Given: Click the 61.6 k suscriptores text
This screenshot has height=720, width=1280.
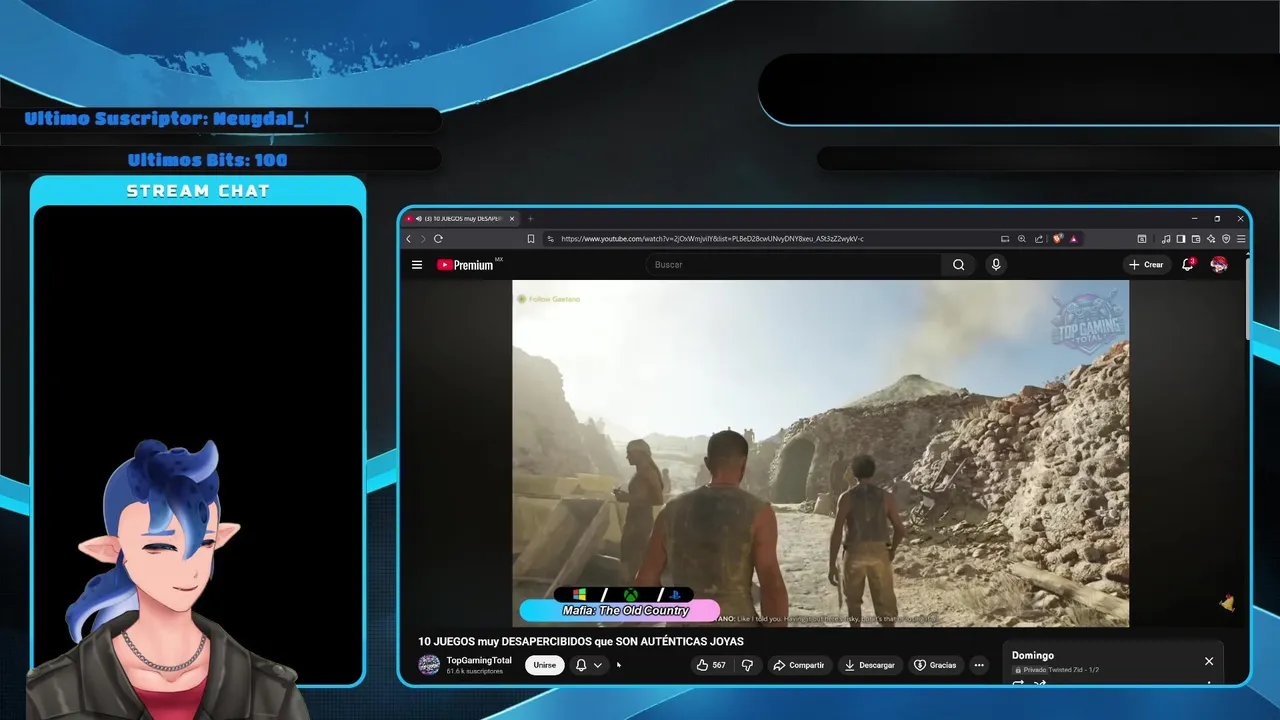Looking at the screenshot, I should 475,671.
